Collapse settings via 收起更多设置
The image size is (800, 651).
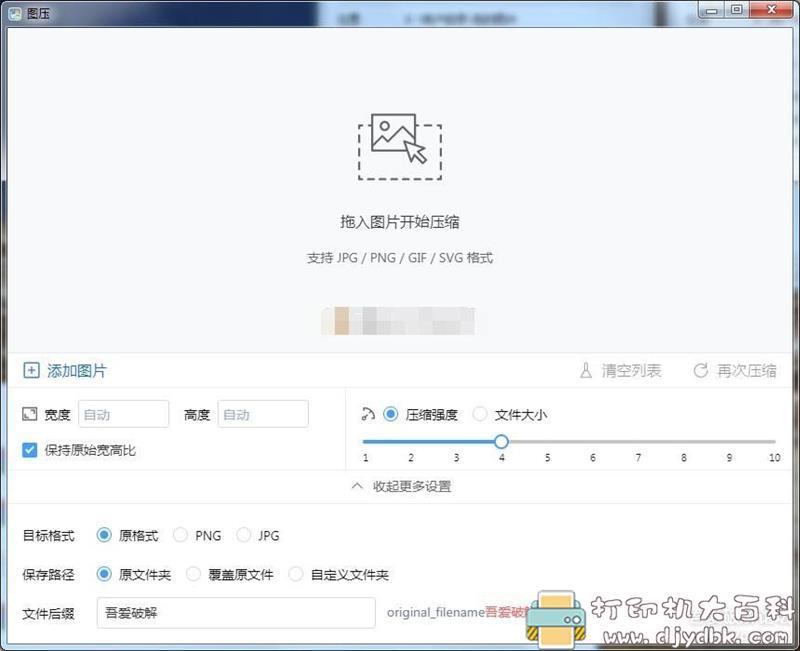[402, 486]
